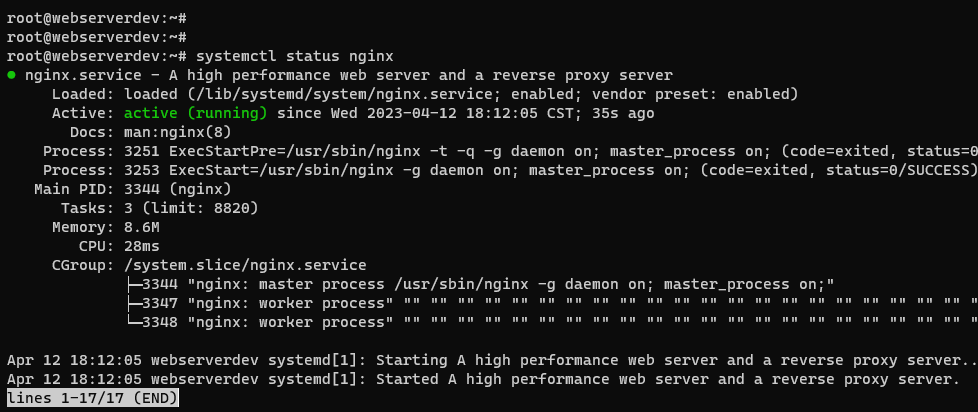The image size is (978, 412).
Task: Click the first root@webserverdev prompt line
Action: pyautogui.click(x=96, y=18)
